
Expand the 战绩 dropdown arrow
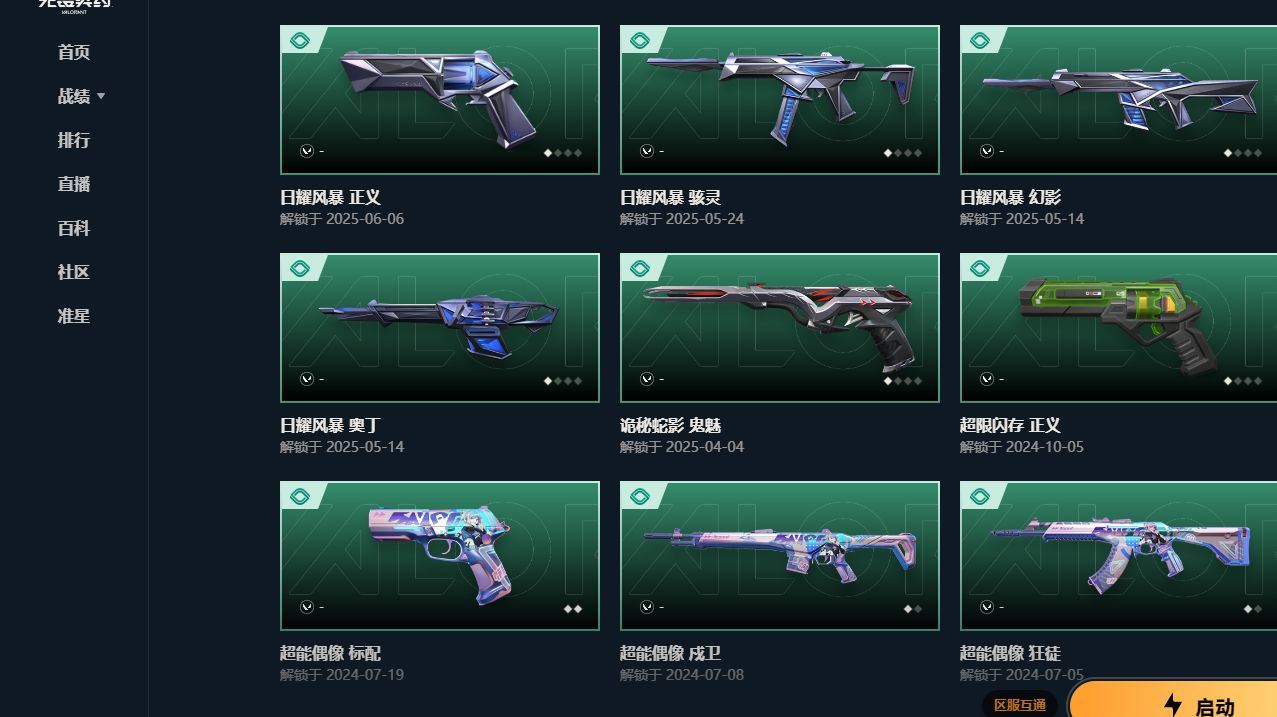101,97
